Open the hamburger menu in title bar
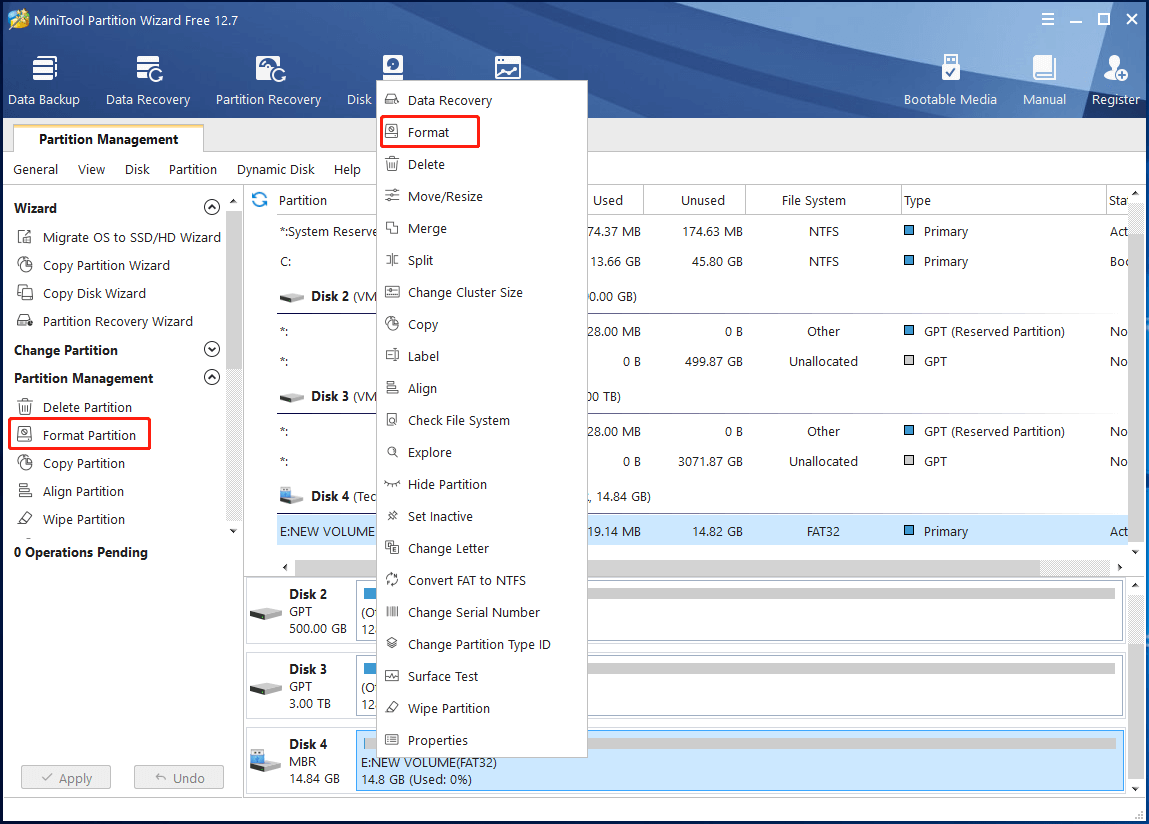Viewport: 1149px width, 824px height. point(1048,20)
